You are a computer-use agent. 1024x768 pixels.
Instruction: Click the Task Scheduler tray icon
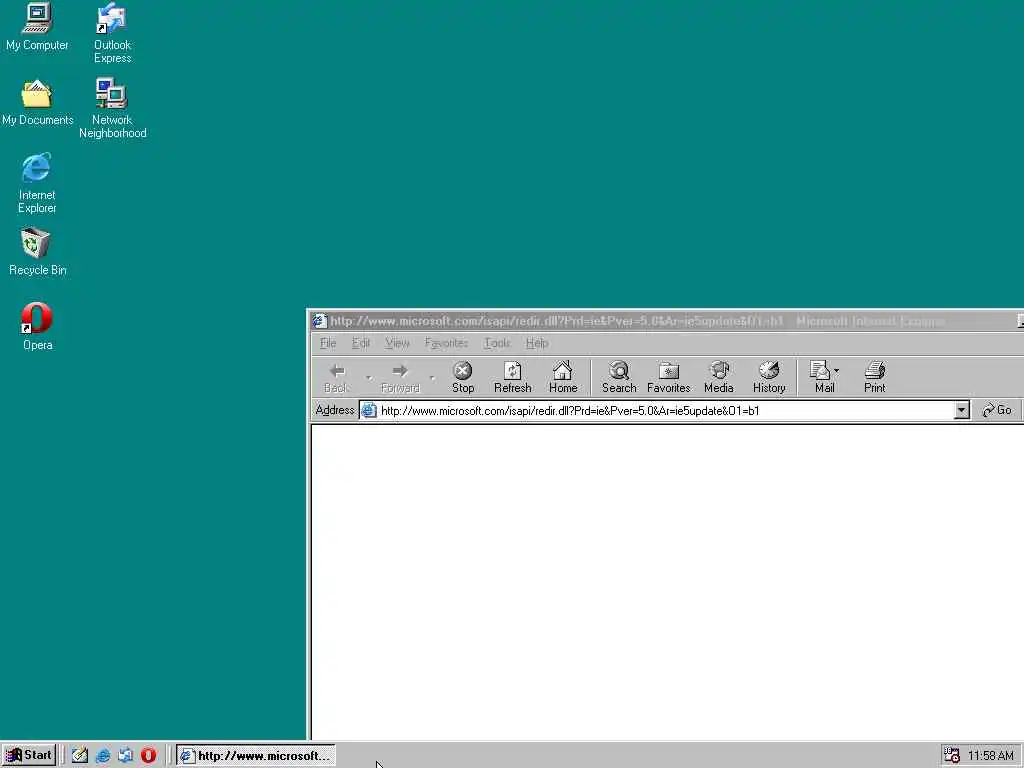point(952,755)
